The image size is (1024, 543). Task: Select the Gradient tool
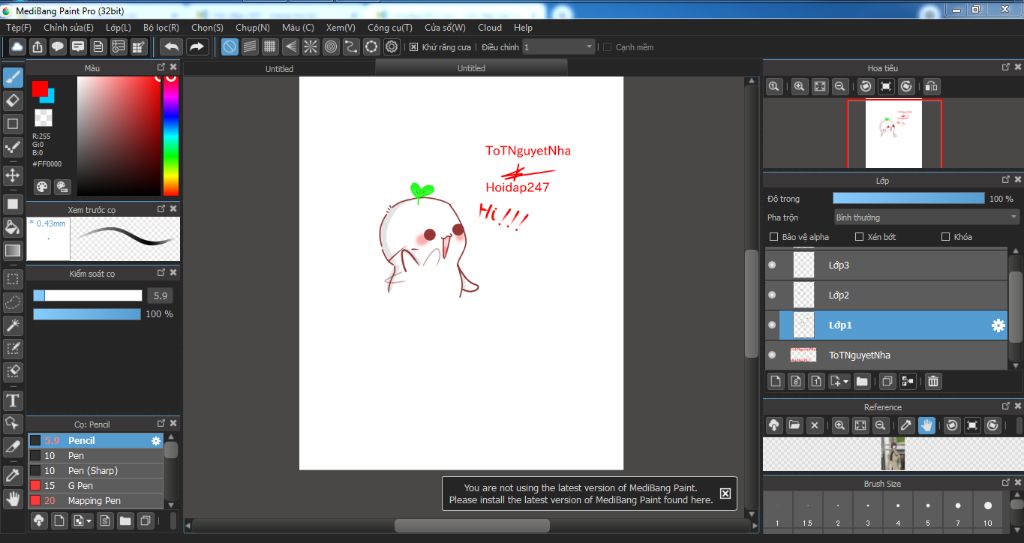pyautogui.click(x=12, y=250)
